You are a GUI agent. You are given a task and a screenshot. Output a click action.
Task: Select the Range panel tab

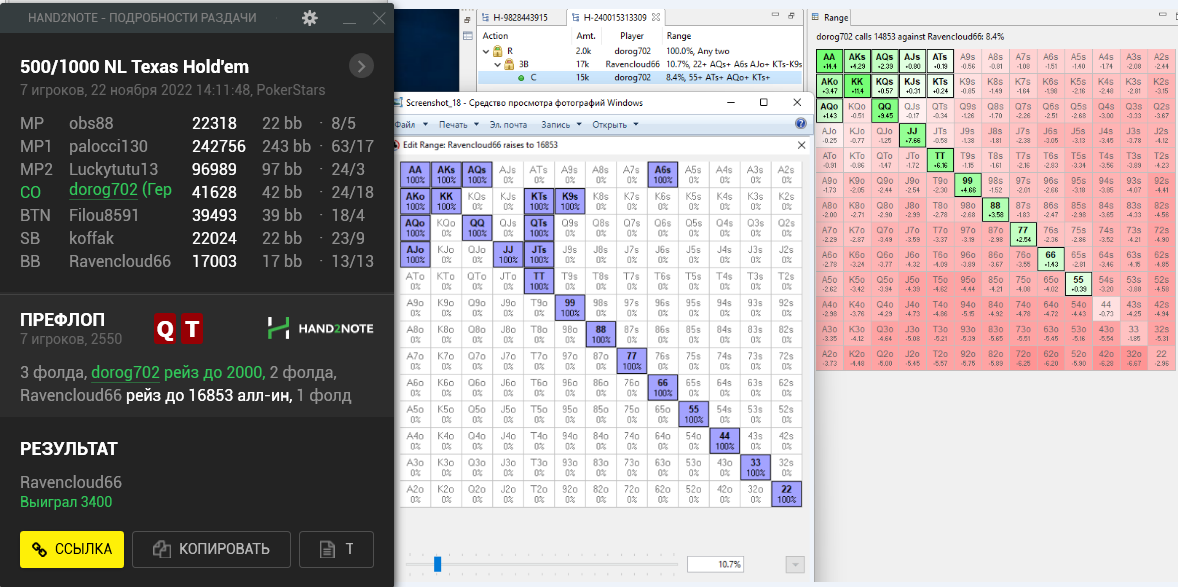(830, 17)
